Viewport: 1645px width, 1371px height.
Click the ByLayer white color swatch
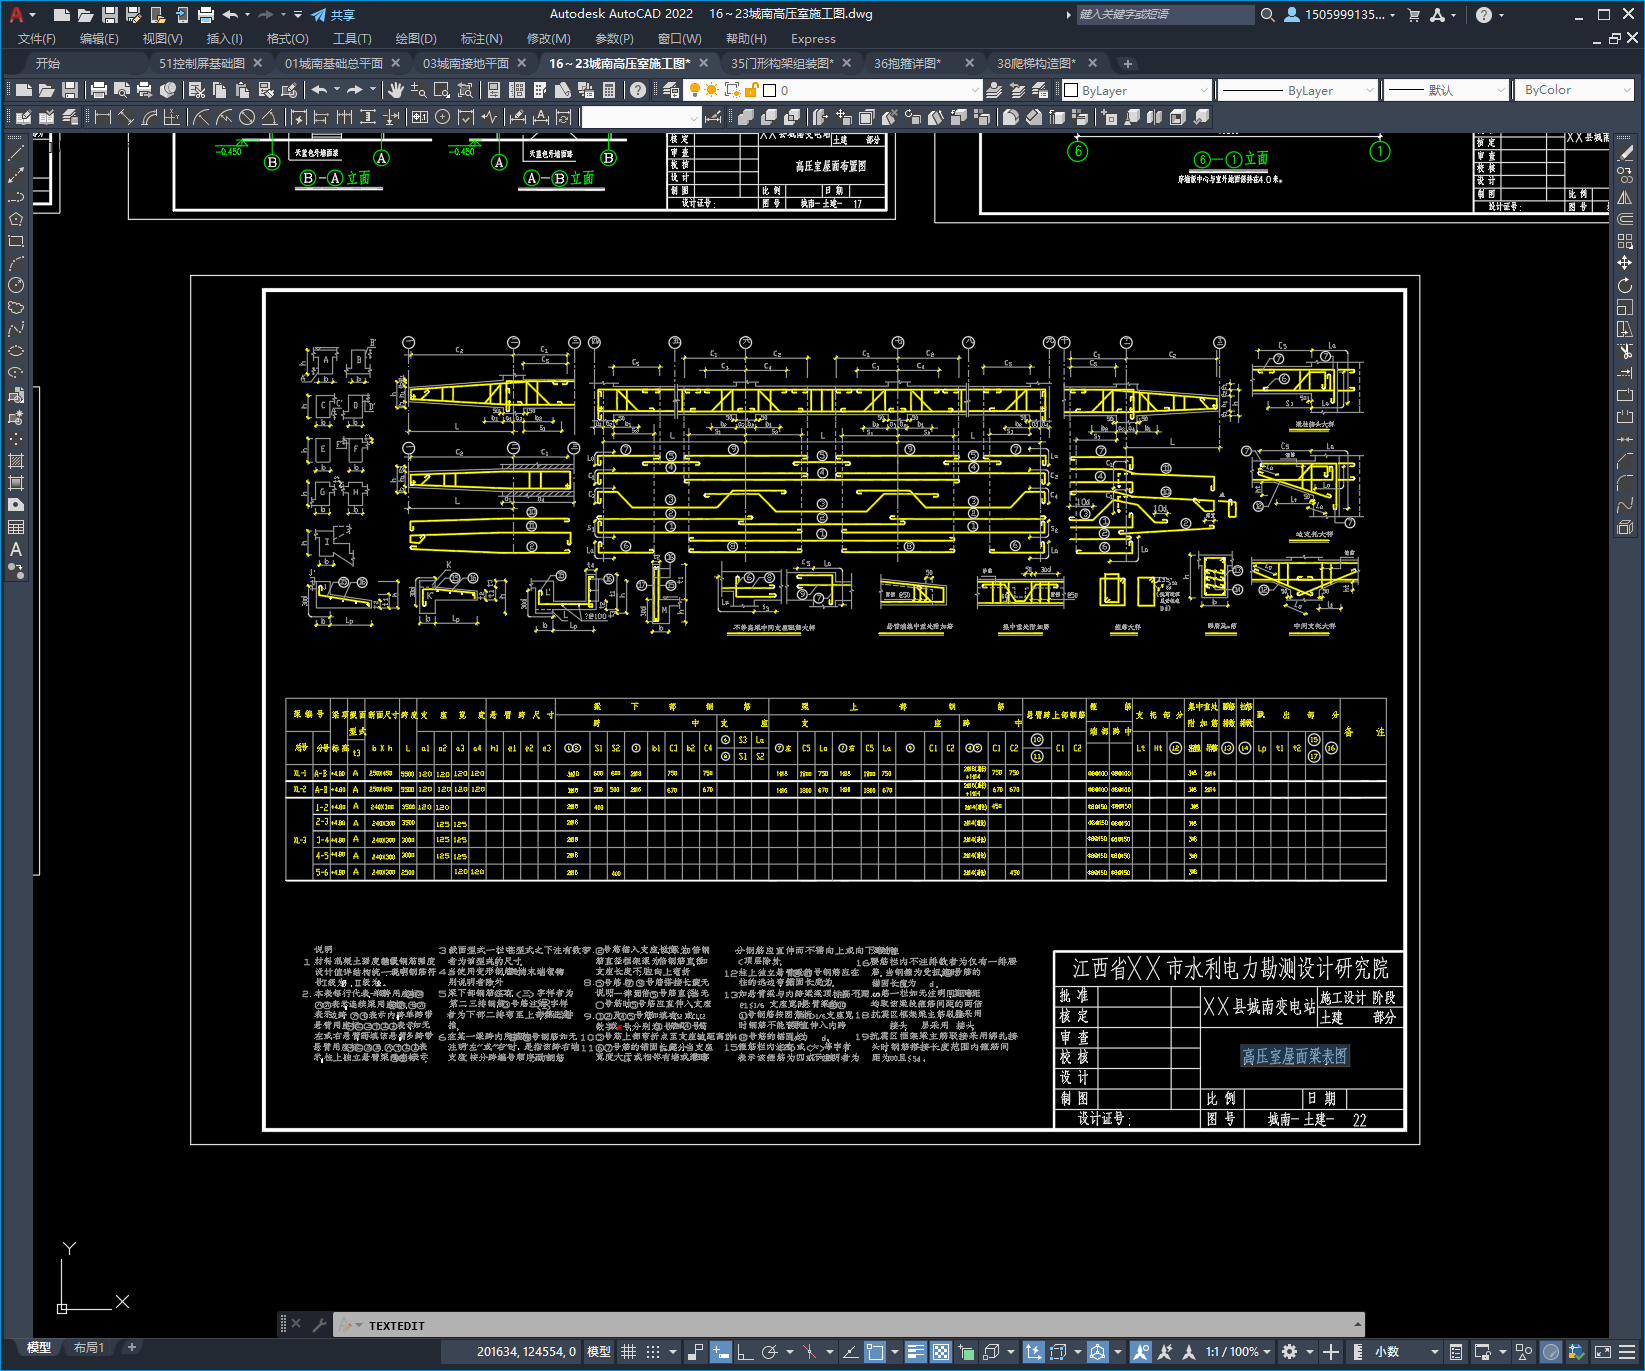tap(1071, 90)
